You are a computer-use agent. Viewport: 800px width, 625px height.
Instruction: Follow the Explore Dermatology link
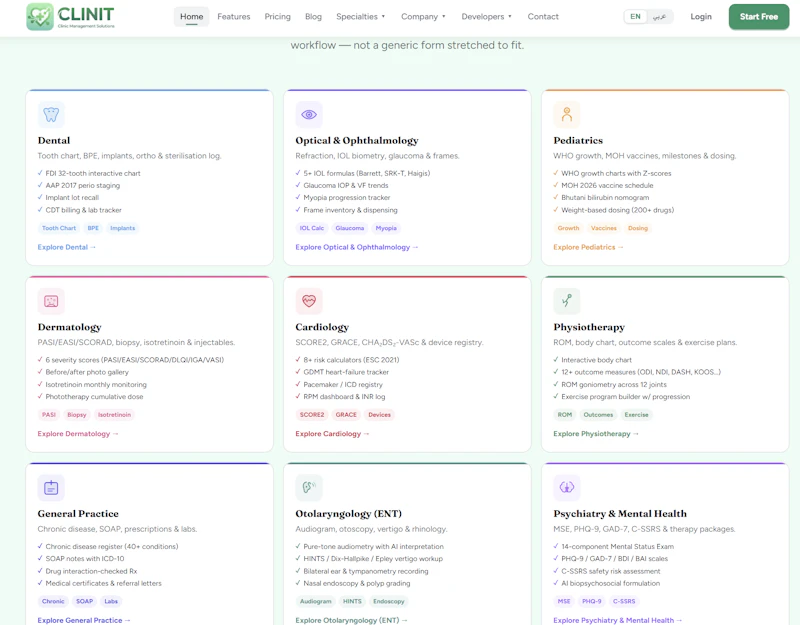[x=78, y=434]
